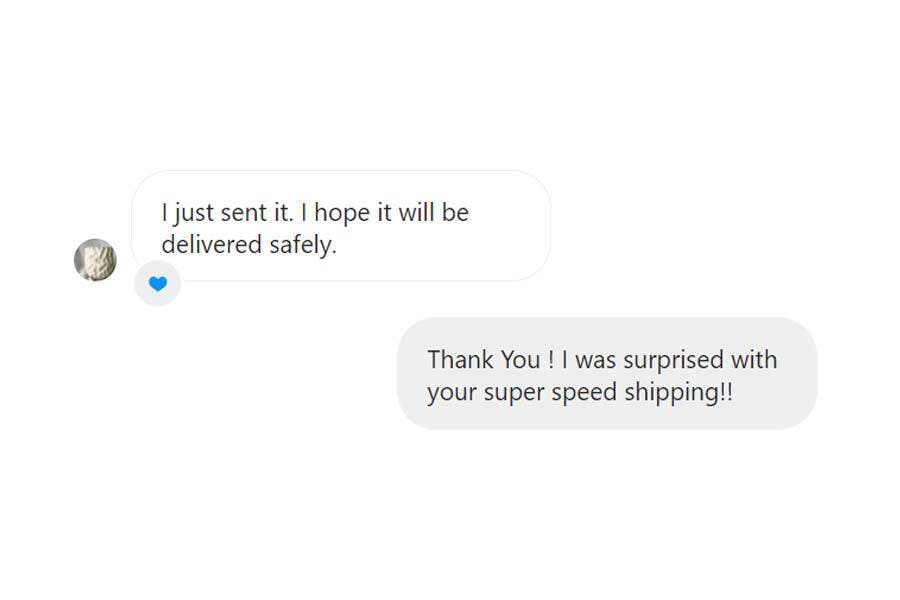
Task: Click the word "speed" in the reply
Action: coord(584,392)
